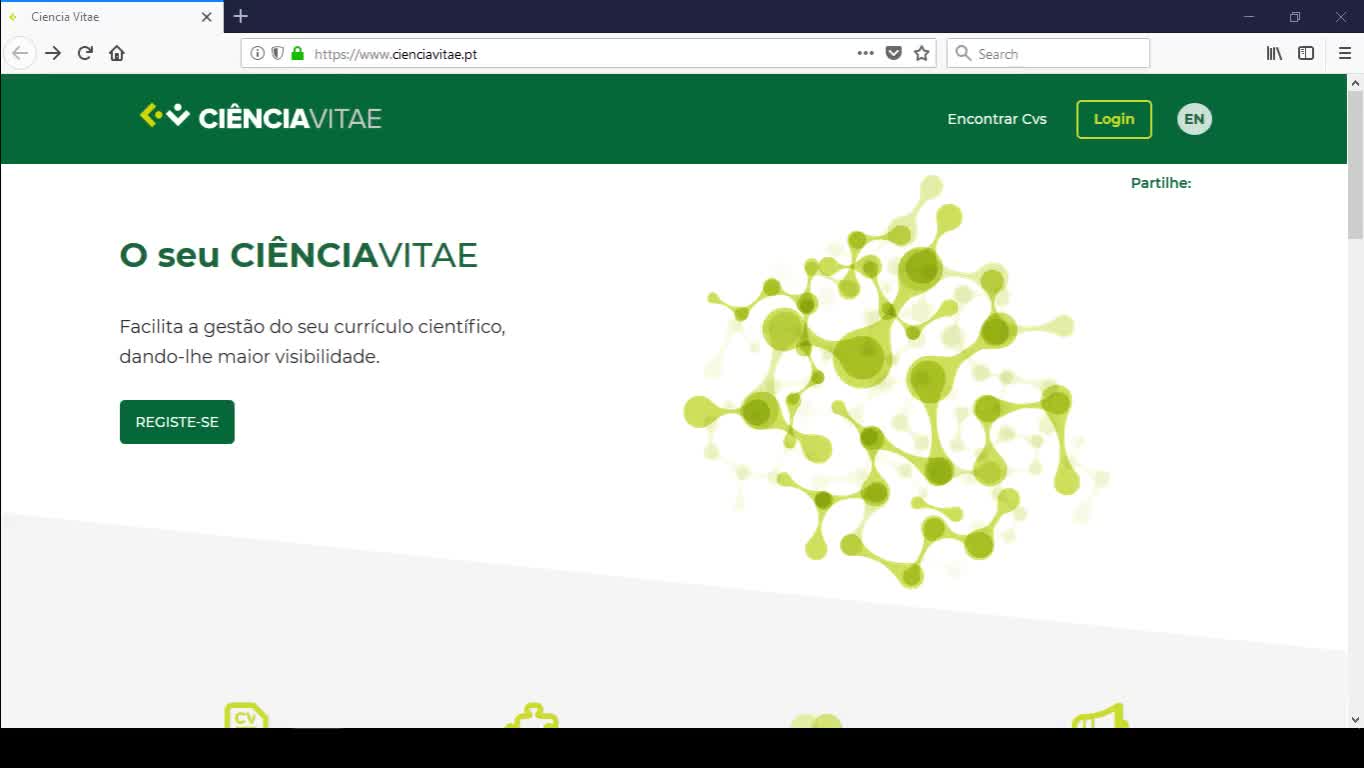This screenshot has height=768, width=1364.
Task: Select the Ciencia Vitae browser tab
Action: click(x=112, y=17)
